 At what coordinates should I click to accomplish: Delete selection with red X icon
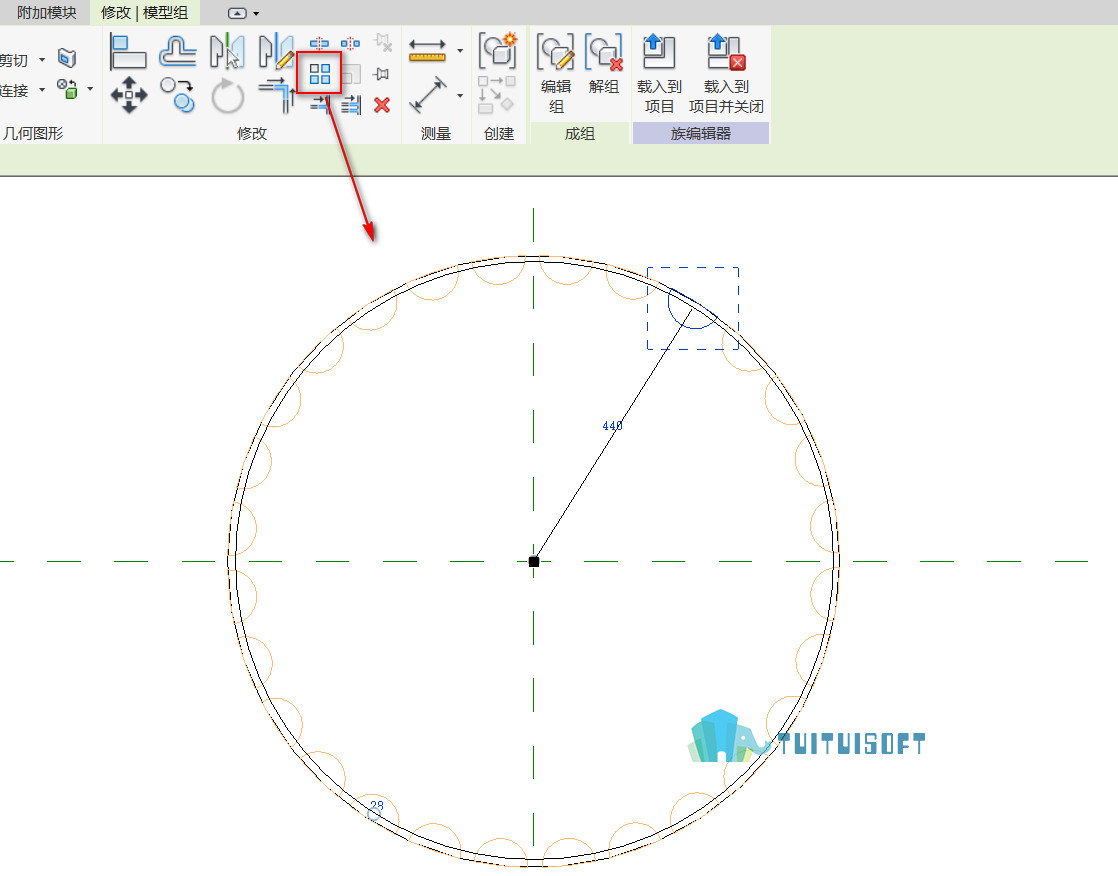coord(382,105)
